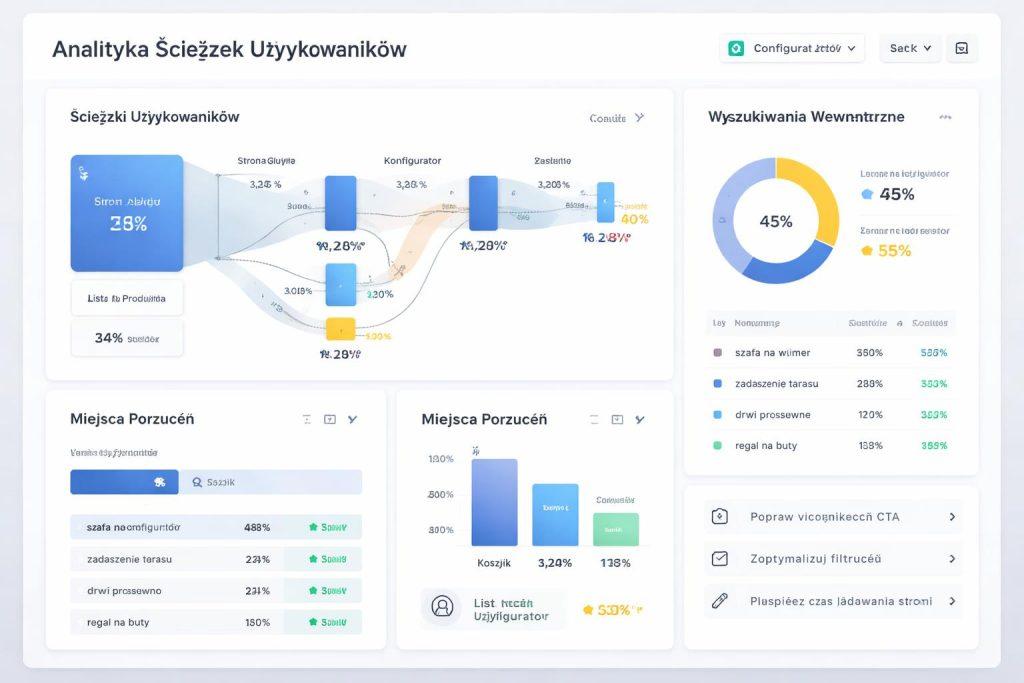The width and height of the screenshot is (1024, 683).
Task: Click the magnifier icon in the Koszyk tab
Action: 196,482
